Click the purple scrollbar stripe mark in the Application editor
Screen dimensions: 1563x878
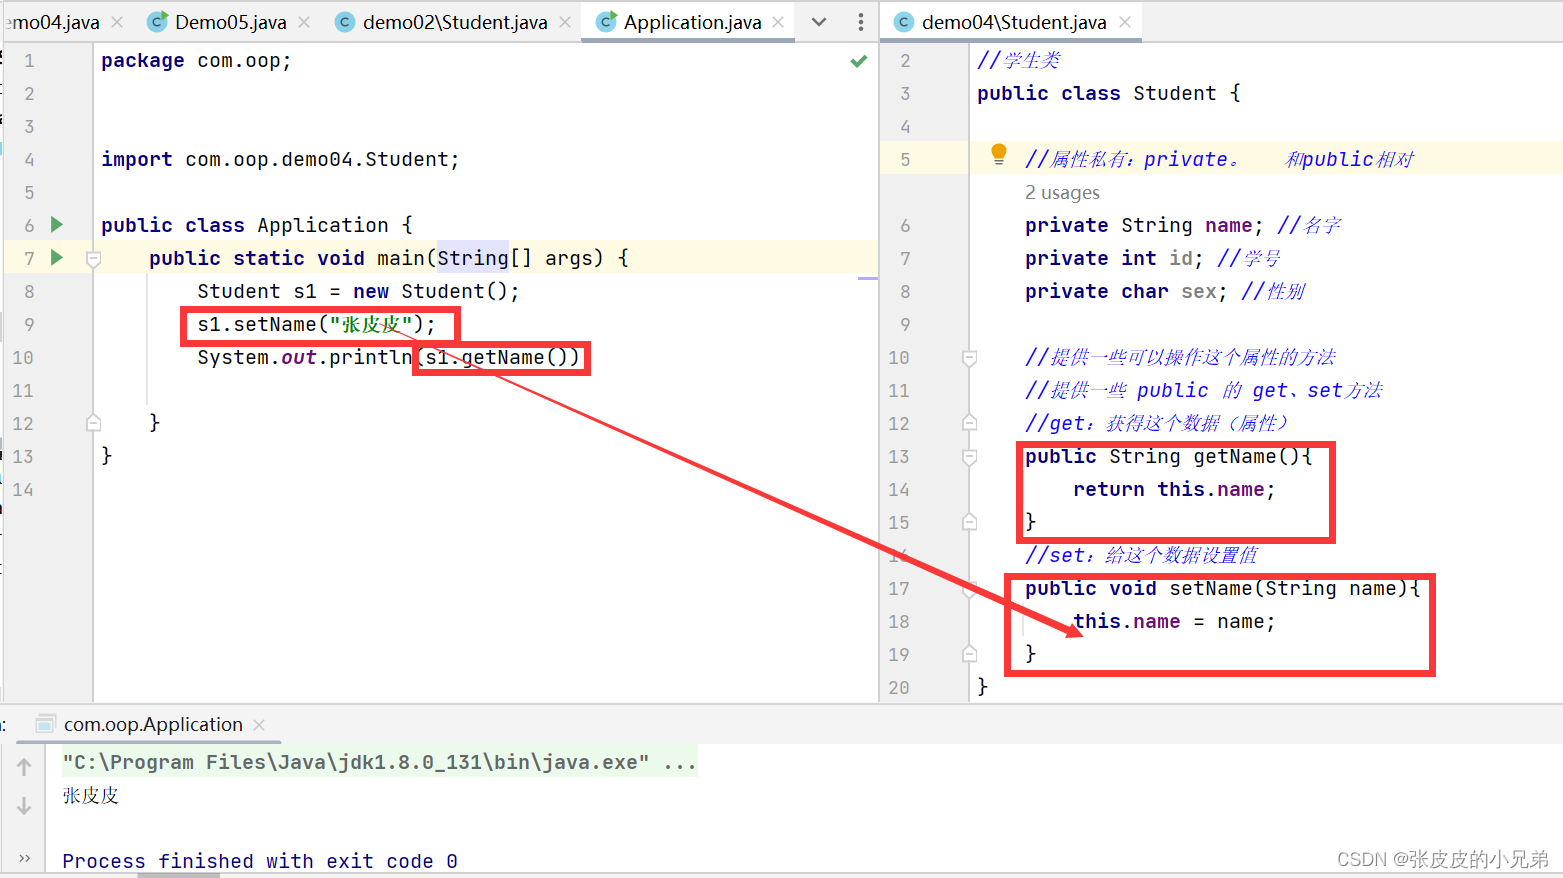pyautogui.click(x=867, y=278)
